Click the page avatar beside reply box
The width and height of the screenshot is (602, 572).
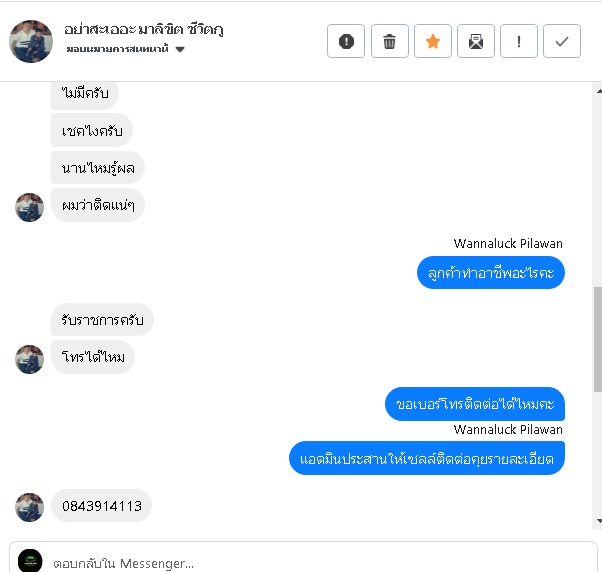pyautogui.click(x=30, y=560)
